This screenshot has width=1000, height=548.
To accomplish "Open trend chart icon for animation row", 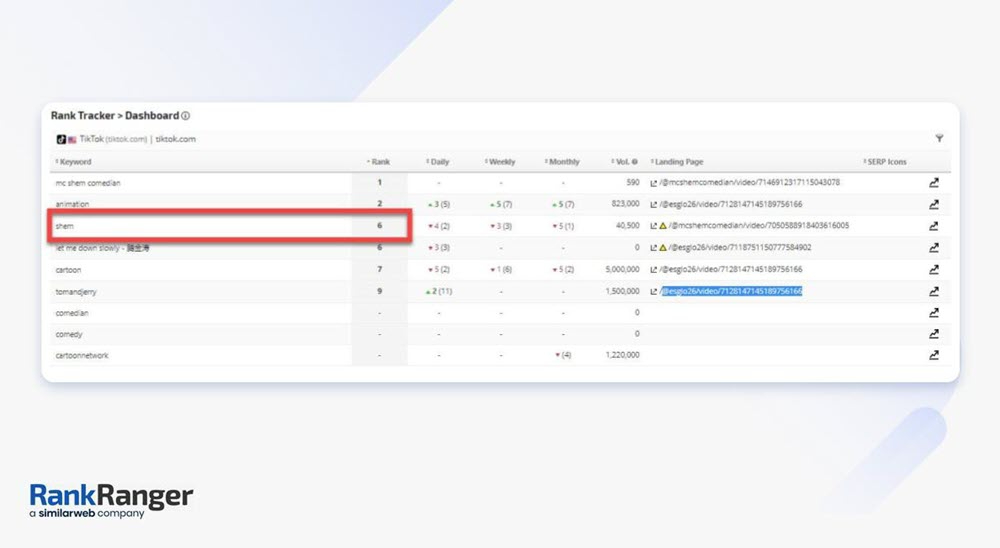I will coord(934,204).
